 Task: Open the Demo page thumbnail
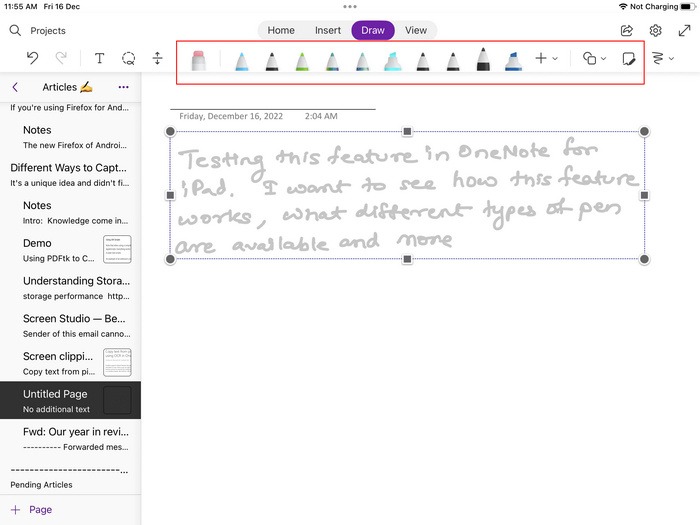[117, 249]
